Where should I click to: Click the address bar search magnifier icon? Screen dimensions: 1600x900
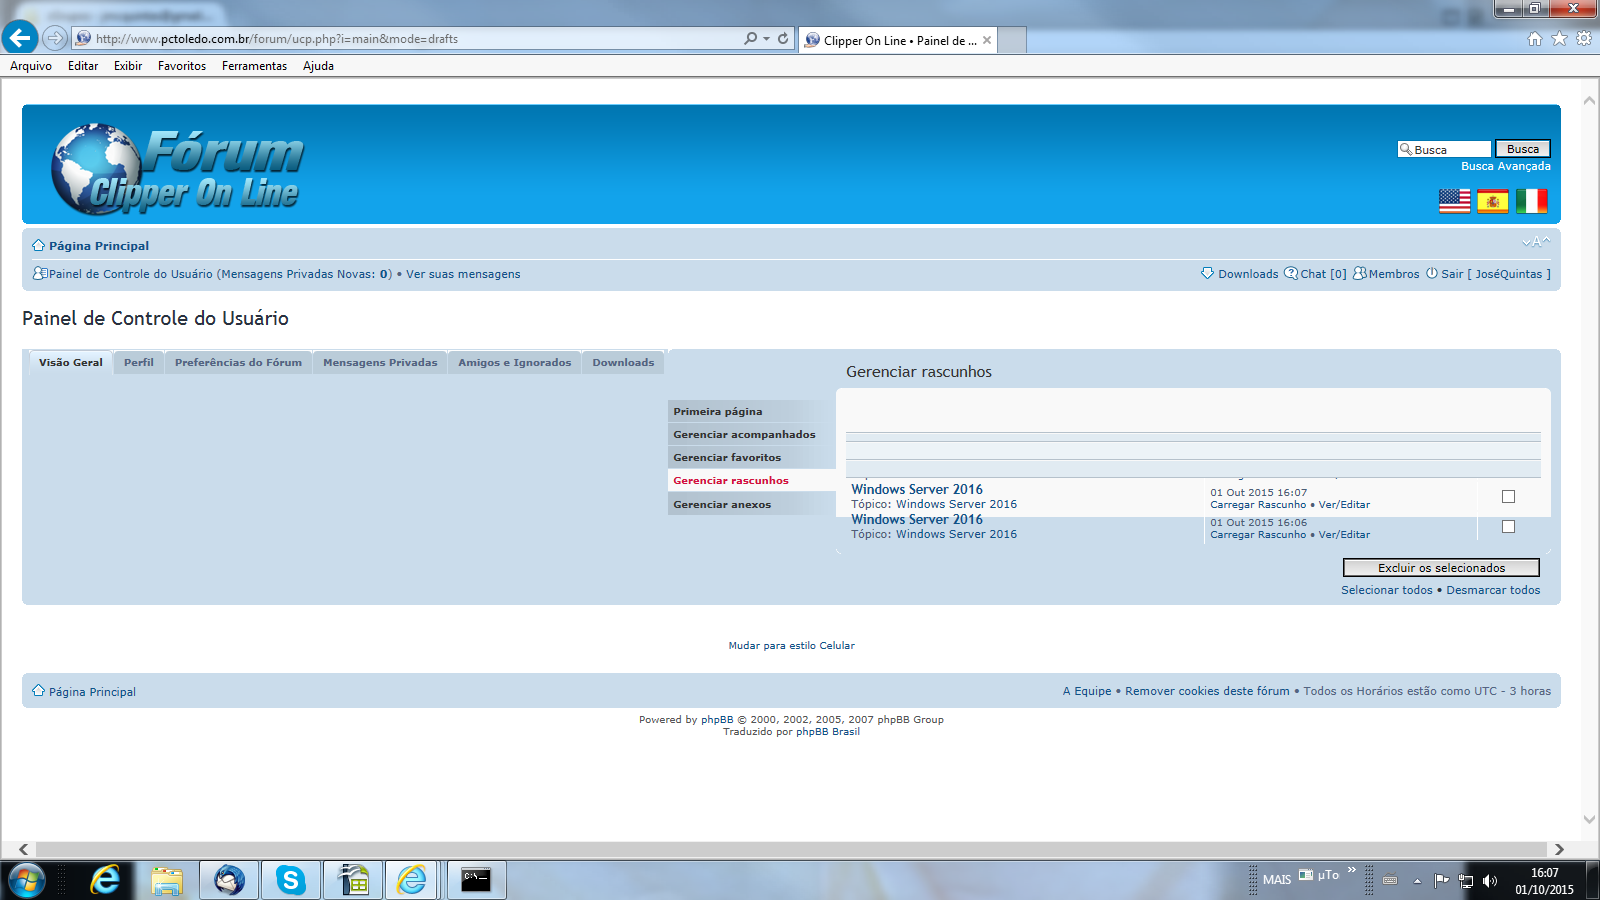pos(751,39)
